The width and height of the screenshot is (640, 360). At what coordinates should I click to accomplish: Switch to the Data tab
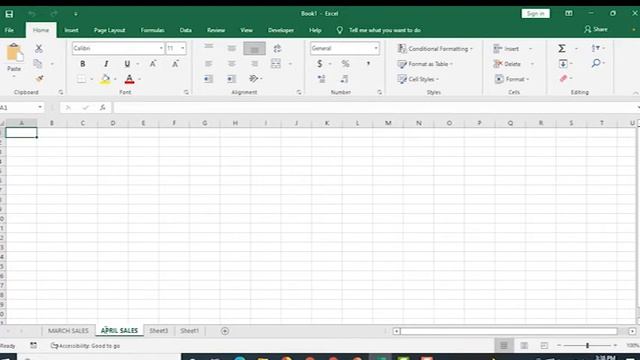pyautogui.click(x=185, y=30)
